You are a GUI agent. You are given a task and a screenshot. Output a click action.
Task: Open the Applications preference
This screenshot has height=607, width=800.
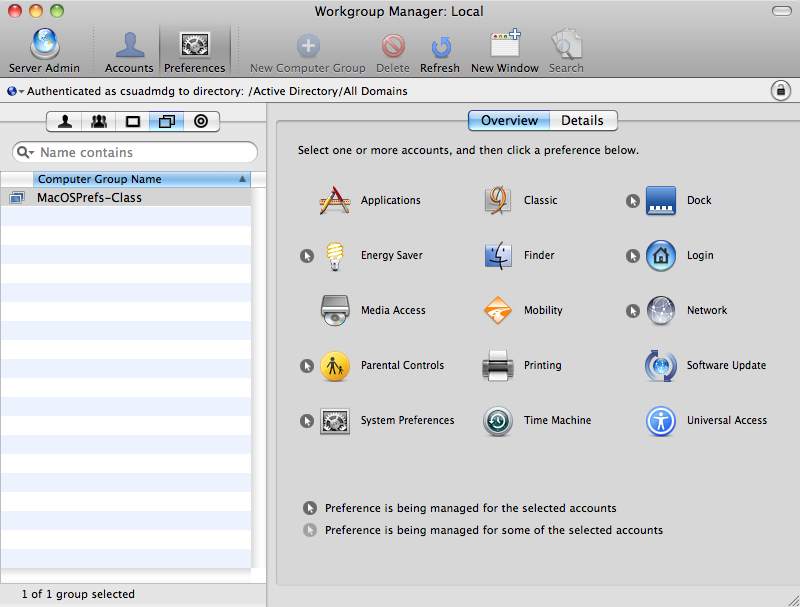pos(335,200)
